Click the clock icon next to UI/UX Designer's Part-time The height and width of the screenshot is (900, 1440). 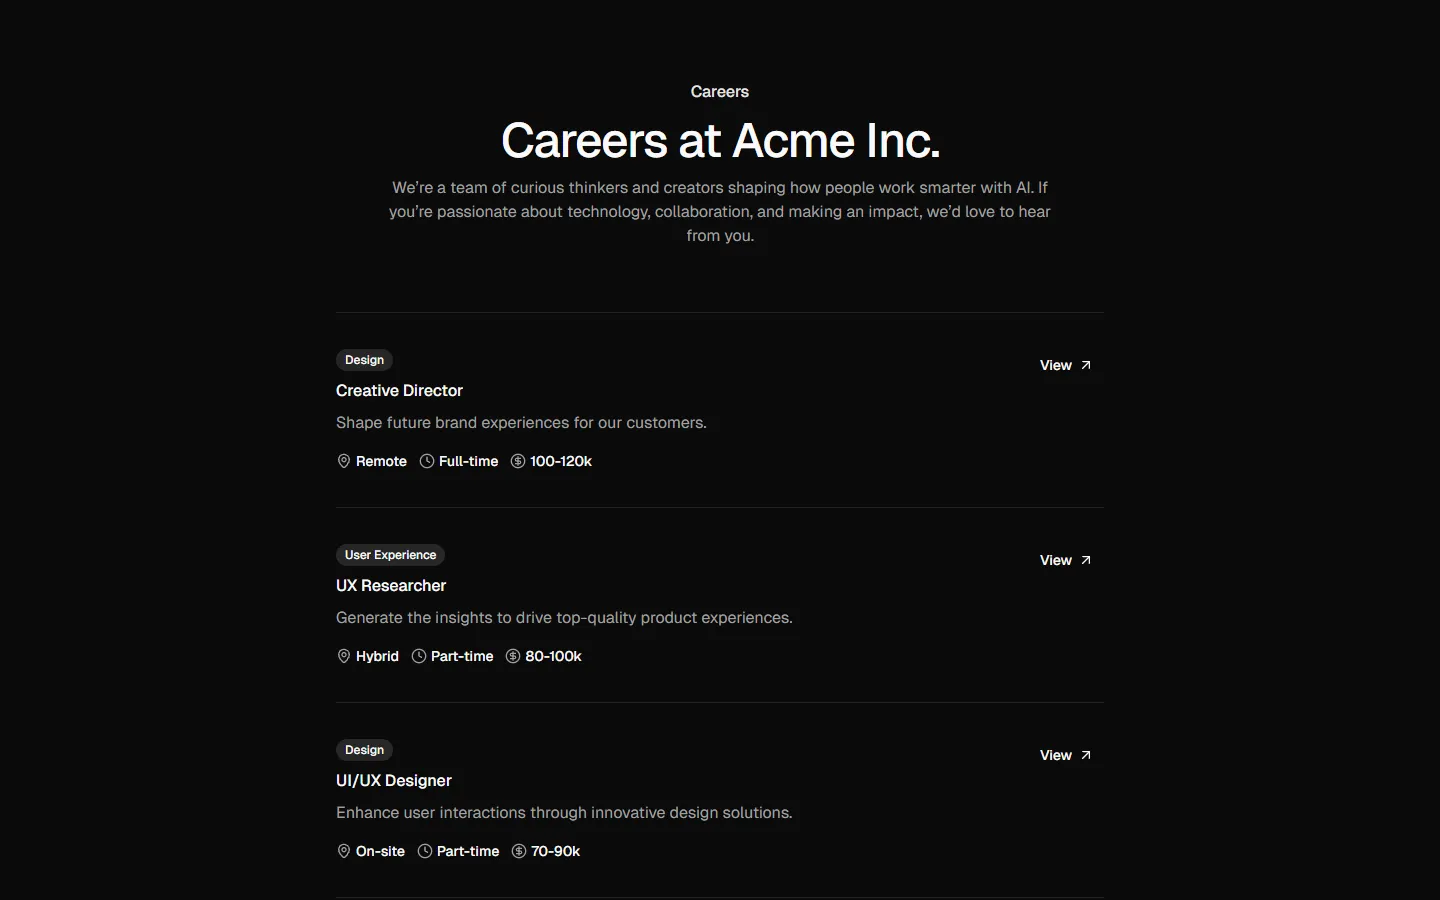[x=423, y=851]
